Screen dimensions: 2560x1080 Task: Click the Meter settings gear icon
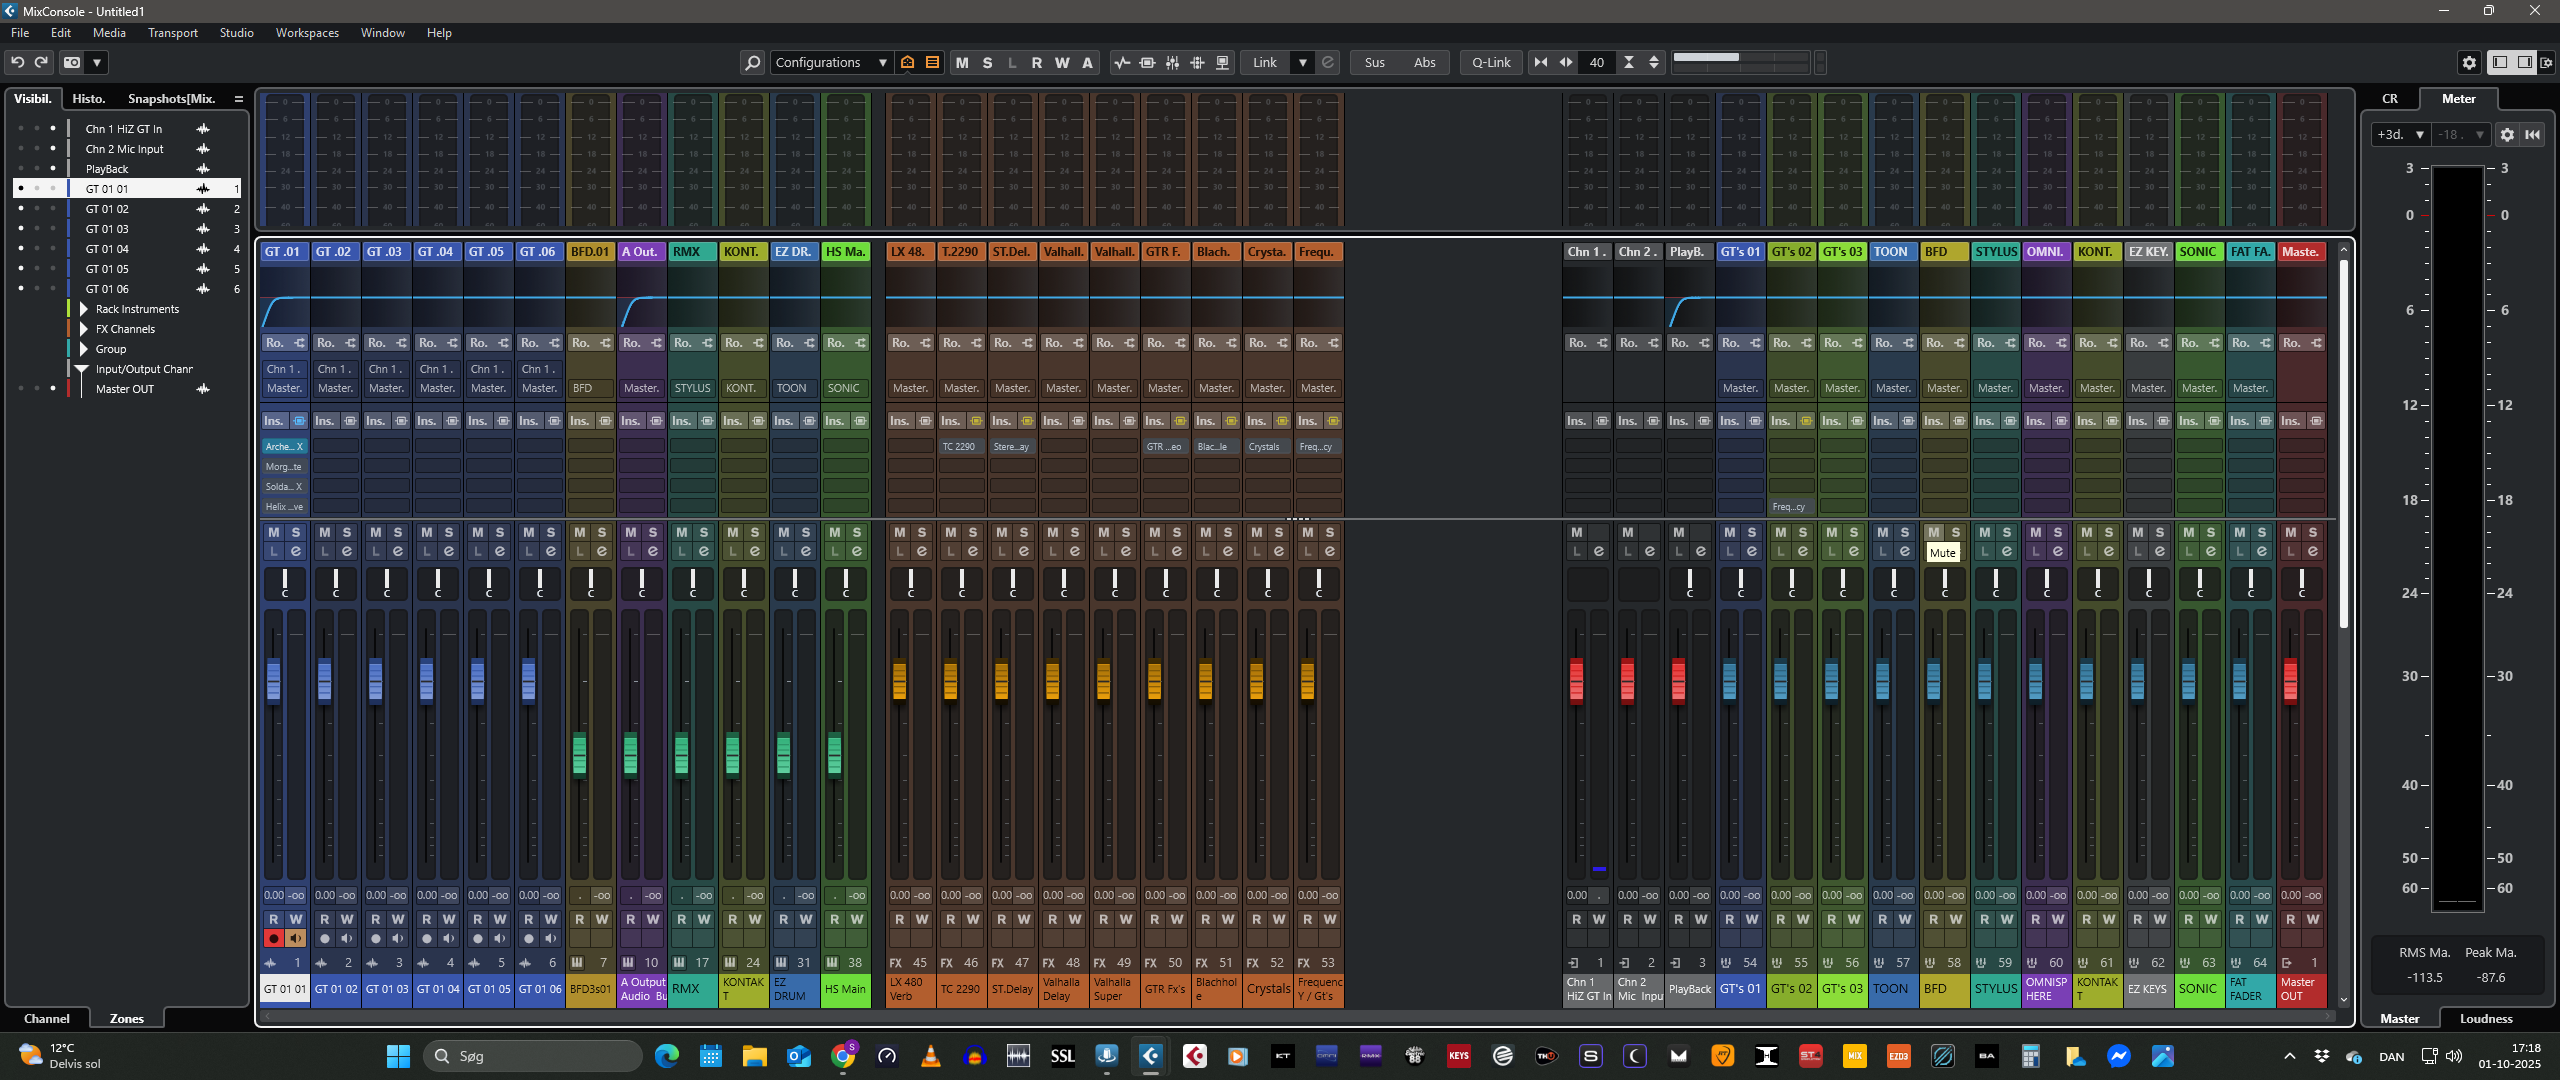pyautogui.click(x=2507, y=134)
